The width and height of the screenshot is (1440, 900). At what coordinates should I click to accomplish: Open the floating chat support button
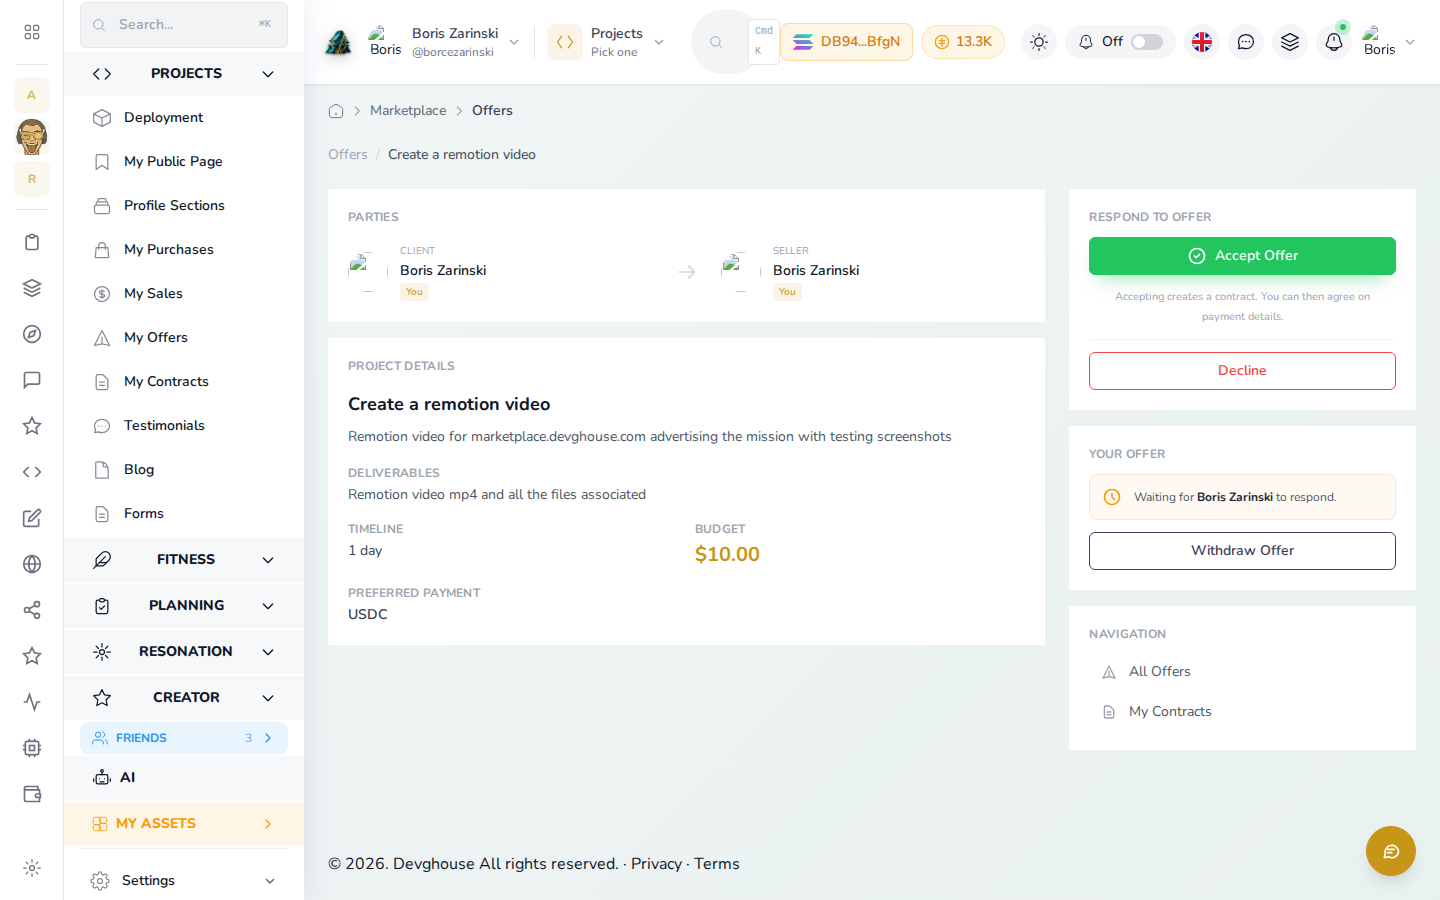(x=1391, y=851)
